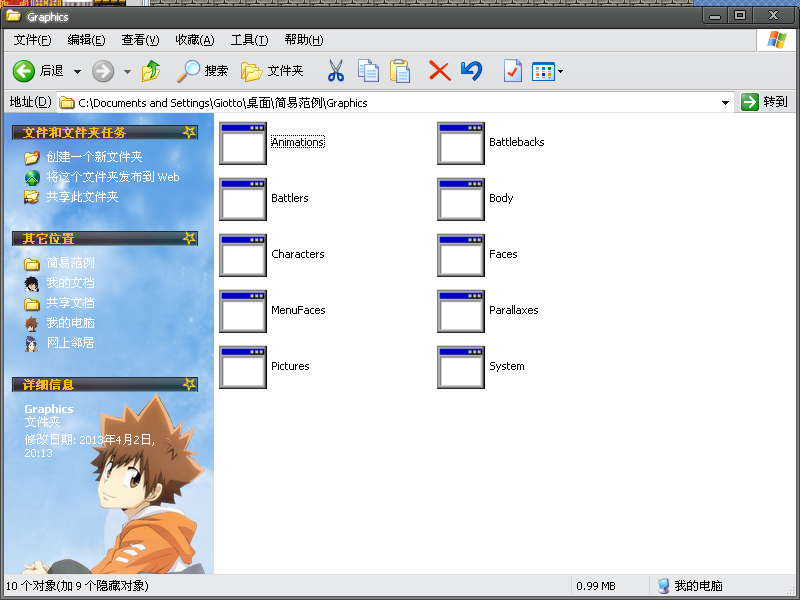The image size is (800, 600).
Task: Select the Battlers folder icon
Action: 243,199
